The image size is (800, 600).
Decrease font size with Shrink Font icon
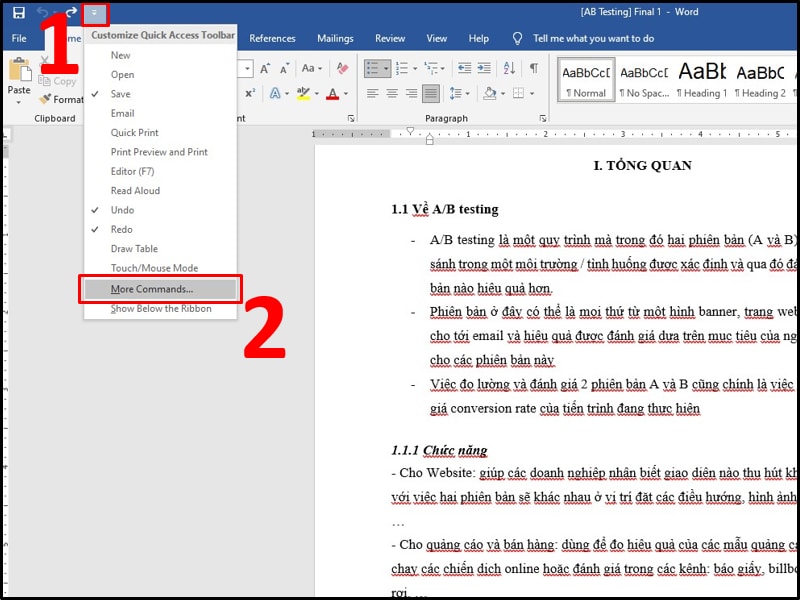click(285, 68)
